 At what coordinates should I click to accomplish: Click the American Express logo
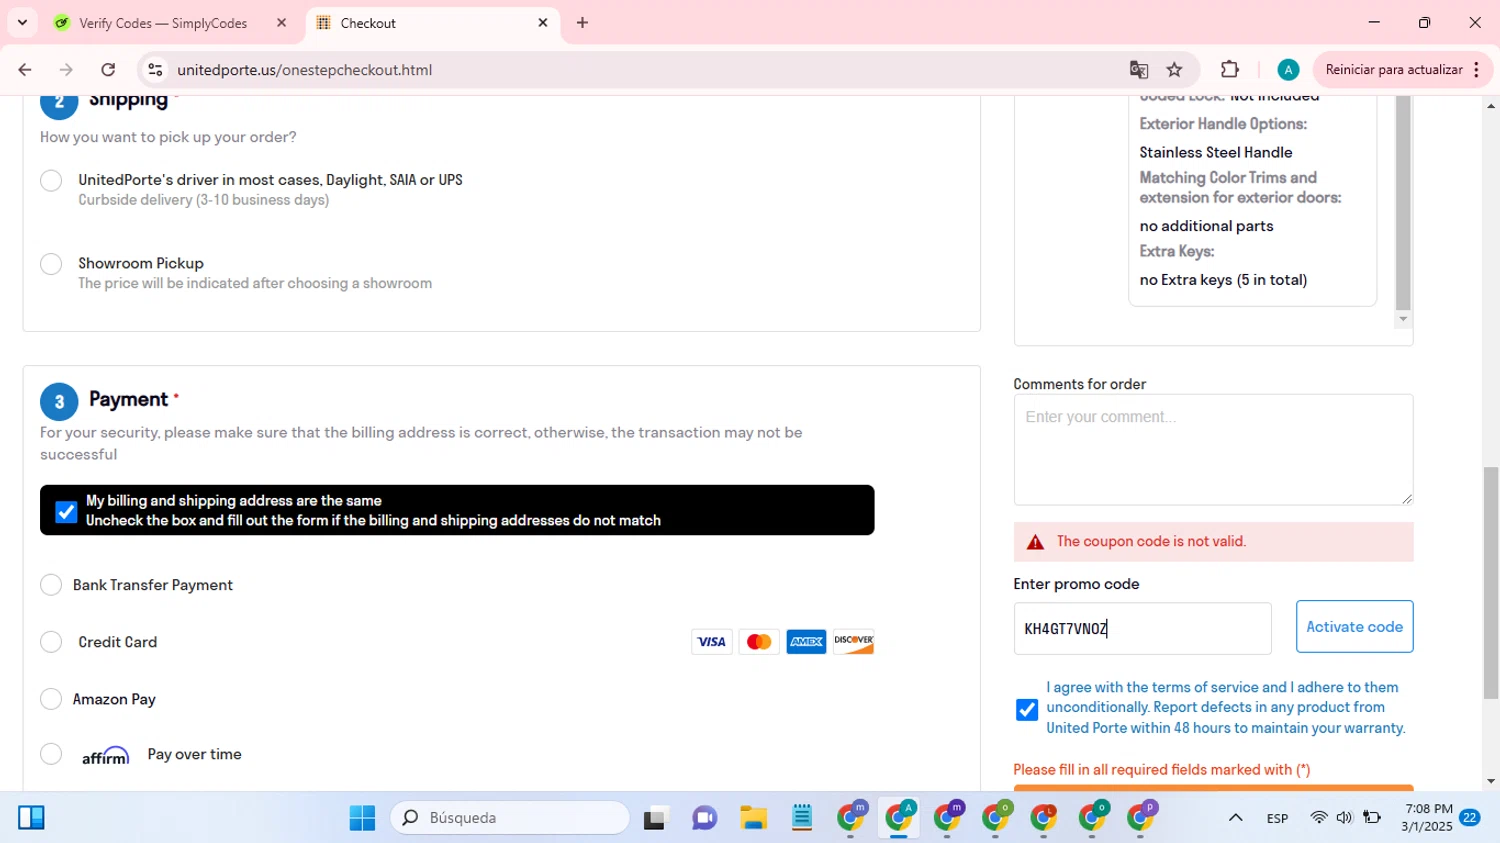coord(806,642)
